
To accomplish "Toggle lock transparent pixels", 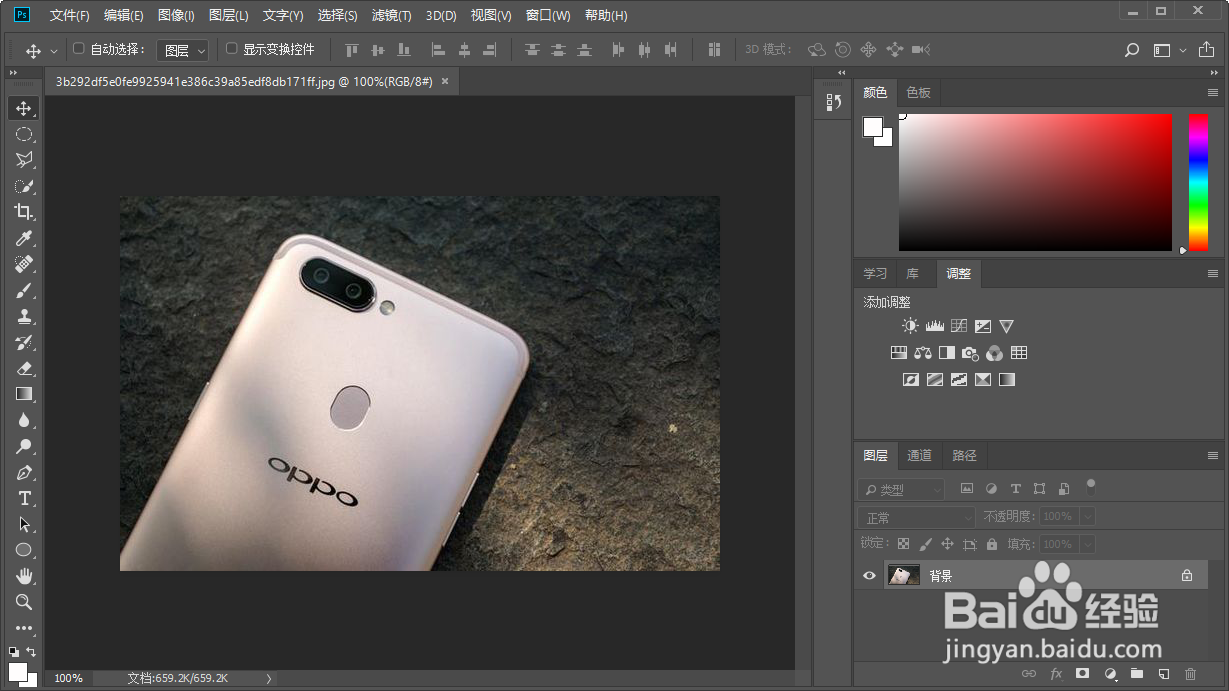I will [x=903, y=544].
